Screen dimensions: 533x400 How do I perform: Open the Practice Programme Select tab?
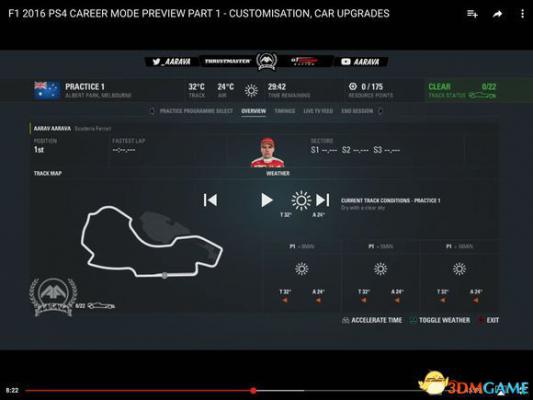[196, 111]
